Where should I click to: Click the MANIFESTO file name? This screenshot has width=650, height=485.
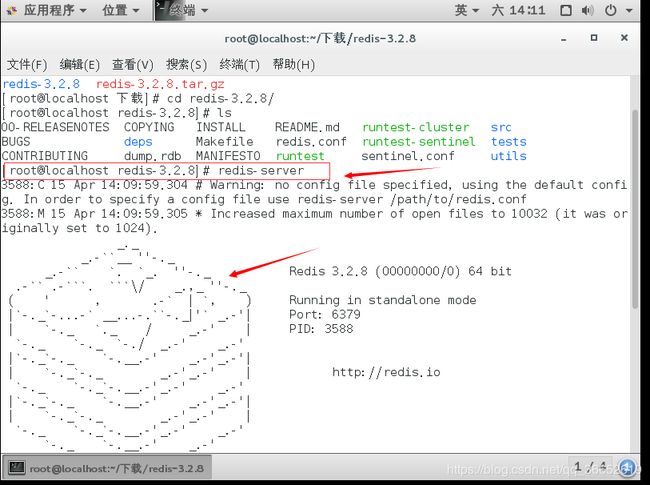pos(228,156)
